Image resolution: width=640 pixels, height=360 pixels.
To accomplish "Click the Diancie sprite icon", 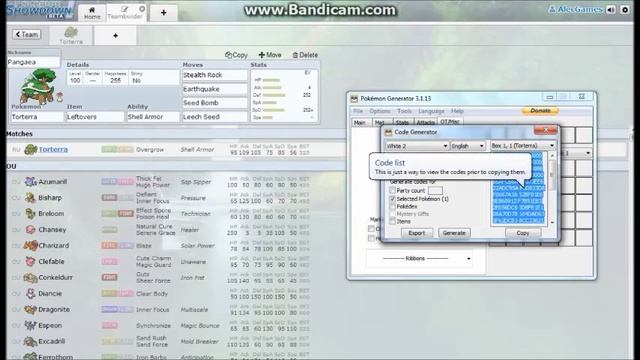I will click(x=31, y=293).
